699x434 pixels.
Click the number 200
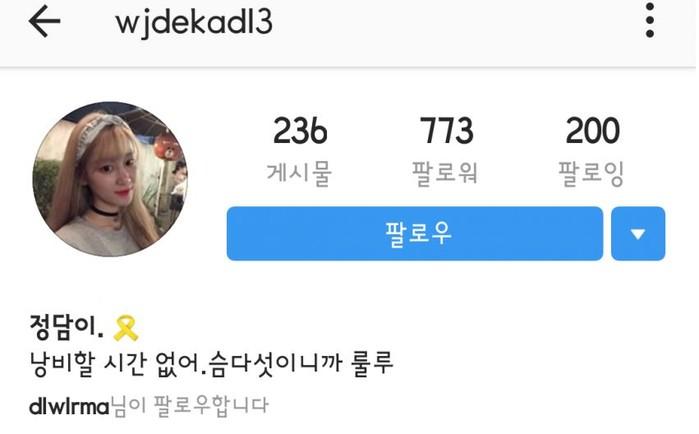[x=592, y=131]
